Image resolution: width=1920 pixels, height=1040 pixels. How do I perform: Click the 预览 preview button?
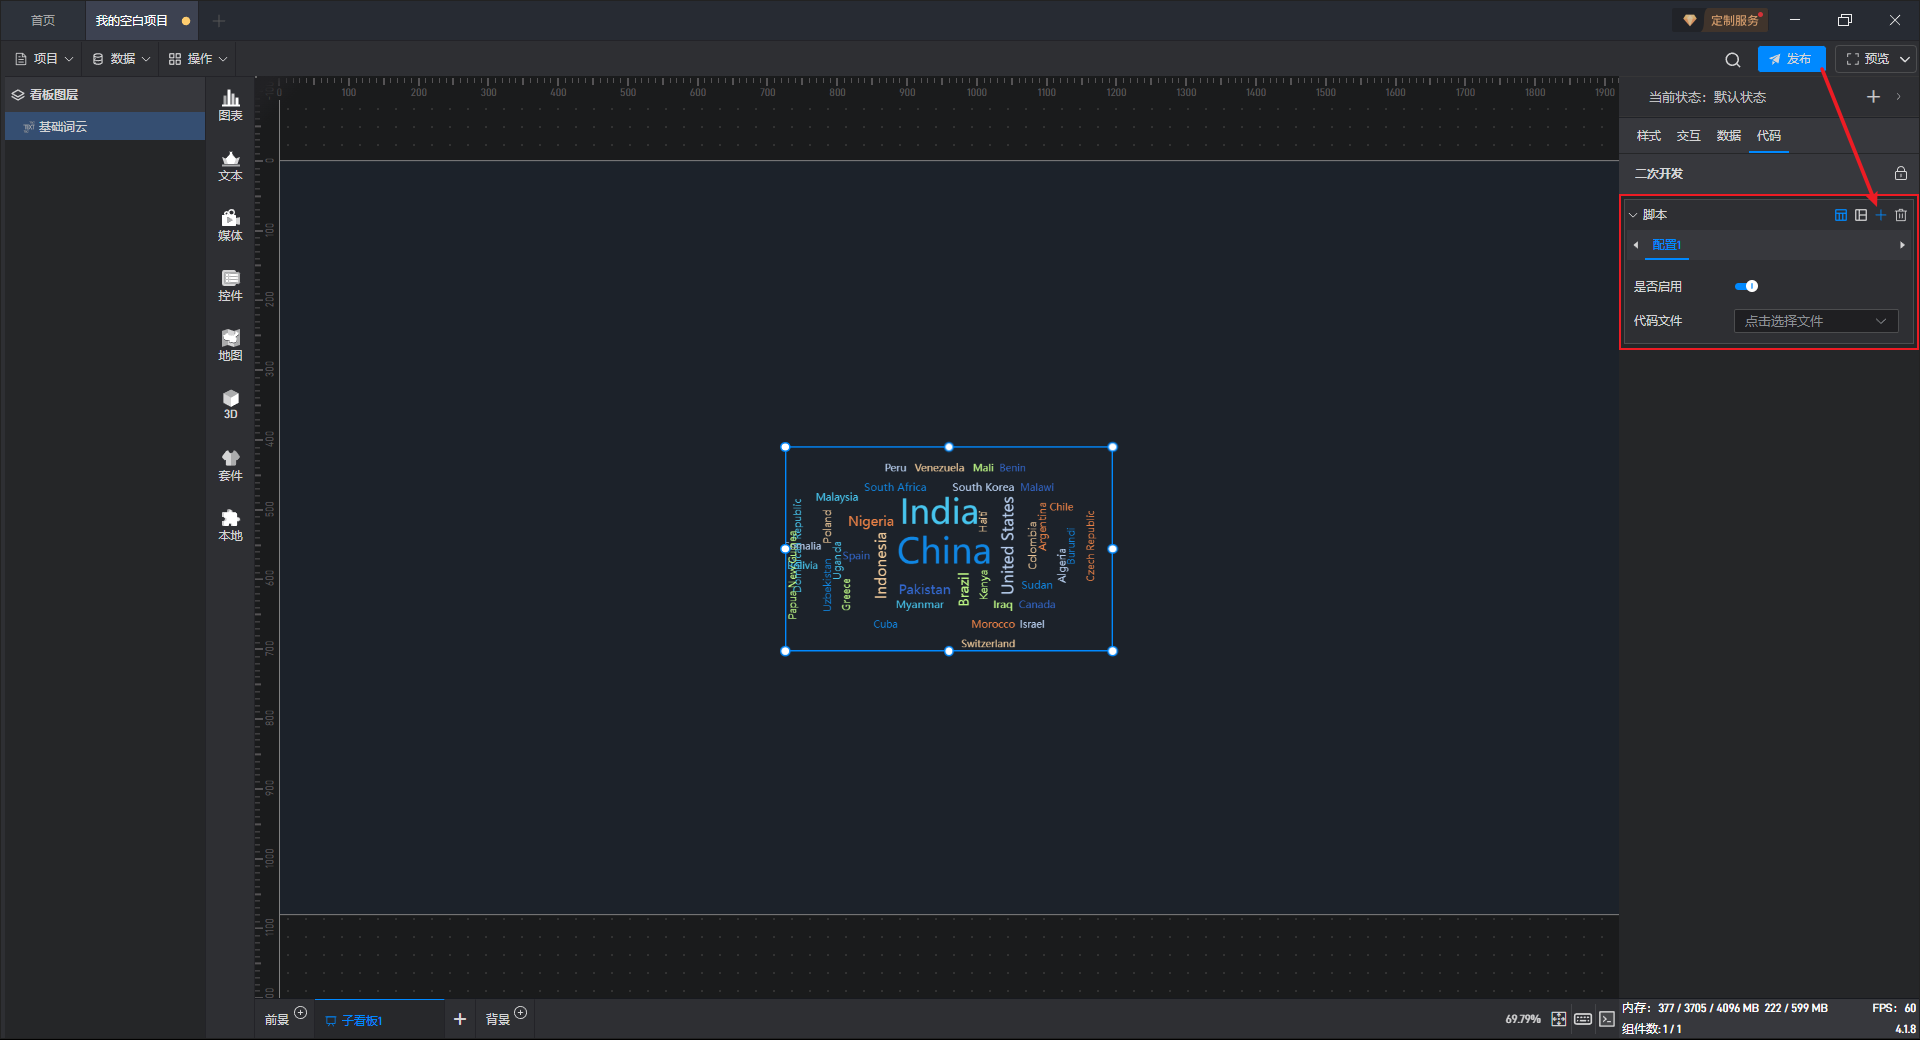coord(1867,59)
